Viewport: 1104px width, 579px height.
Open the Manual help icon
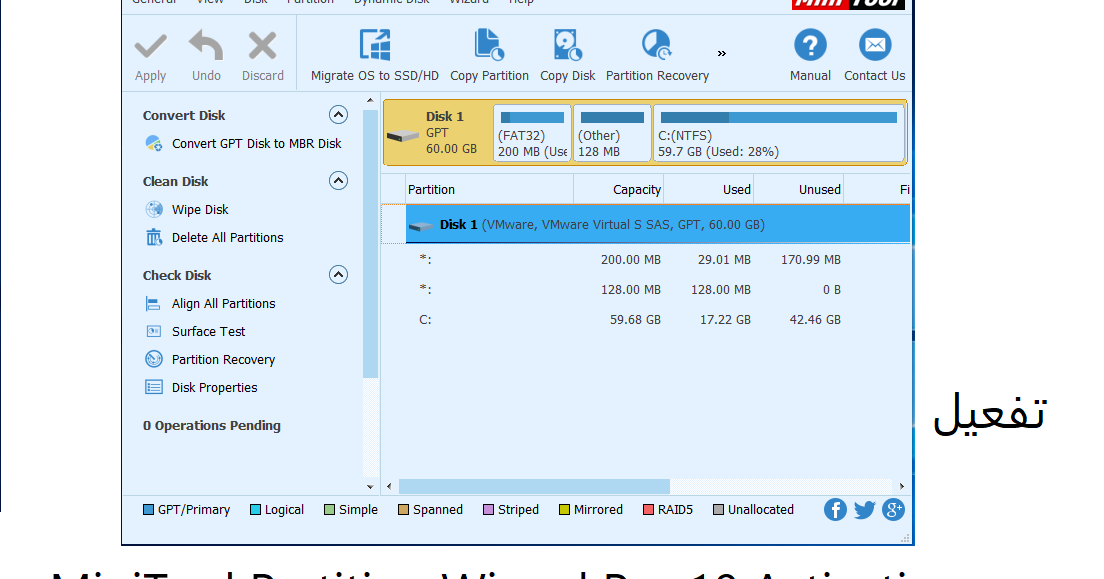(x=810, y=45)
